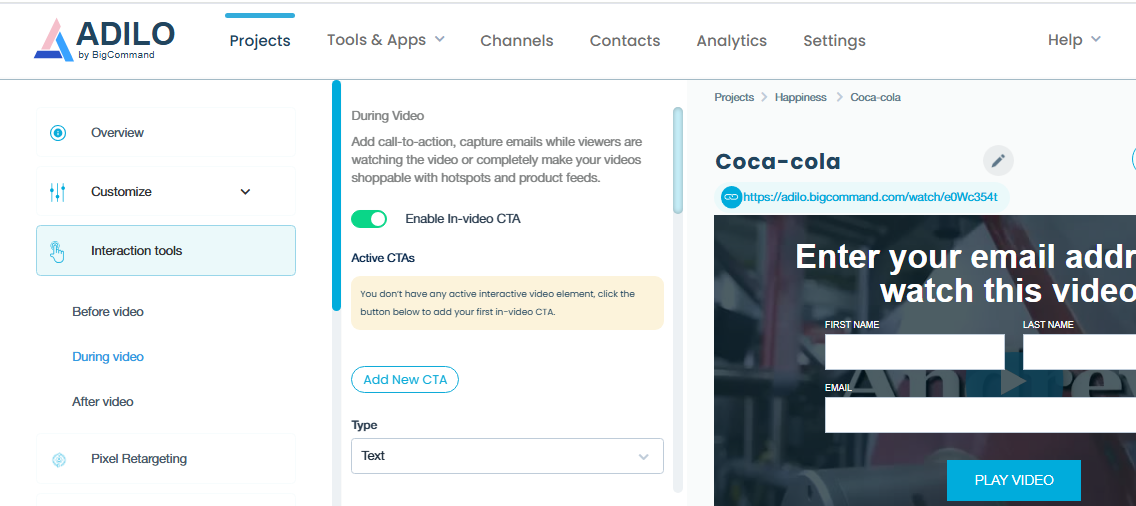The width and height of the screenshot is (1136, 506).
Task: Click the play triangle in the video preview
Action: click(x=1013, y=381)
